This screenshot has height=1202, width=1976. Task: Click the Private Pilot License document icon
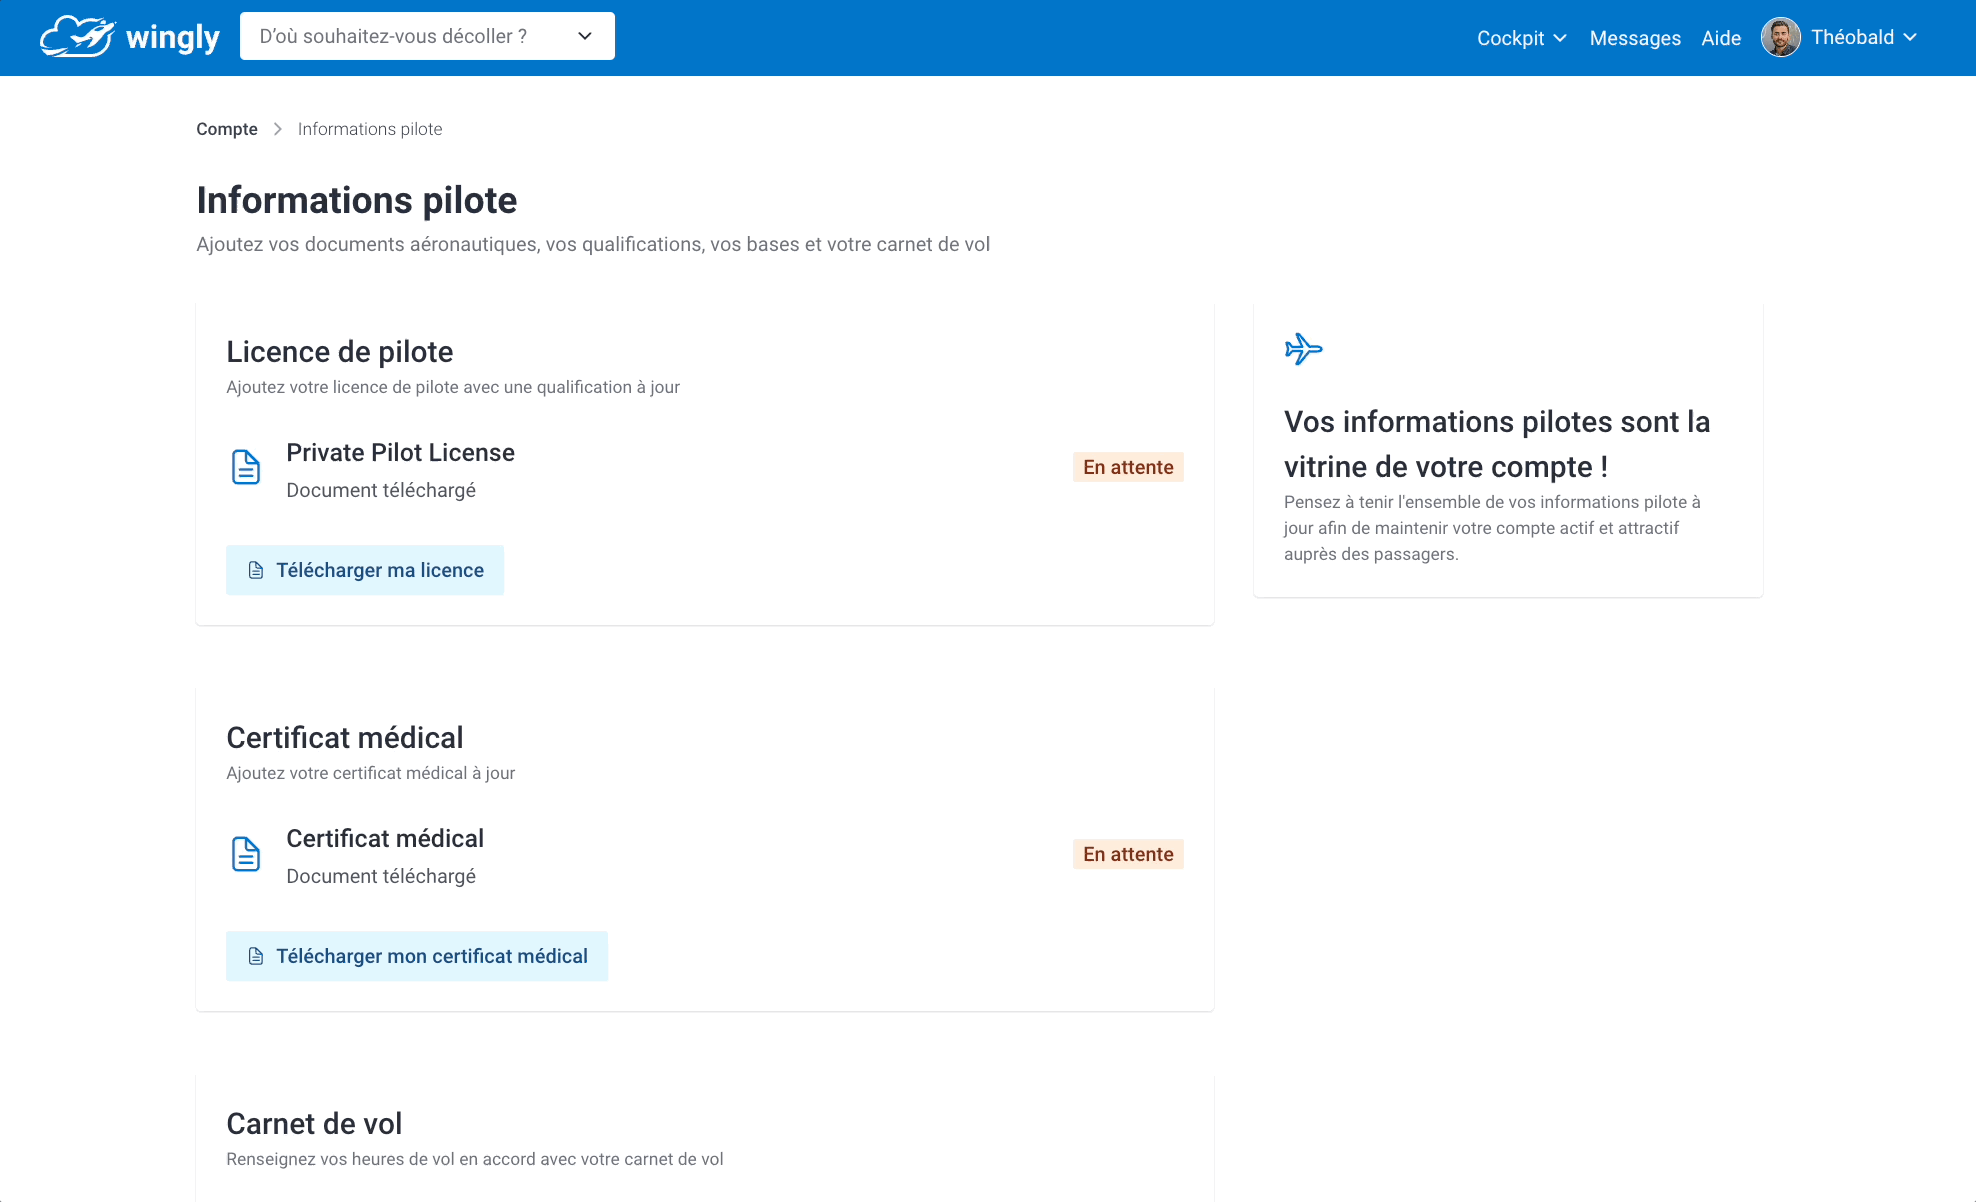pos(246,467)
